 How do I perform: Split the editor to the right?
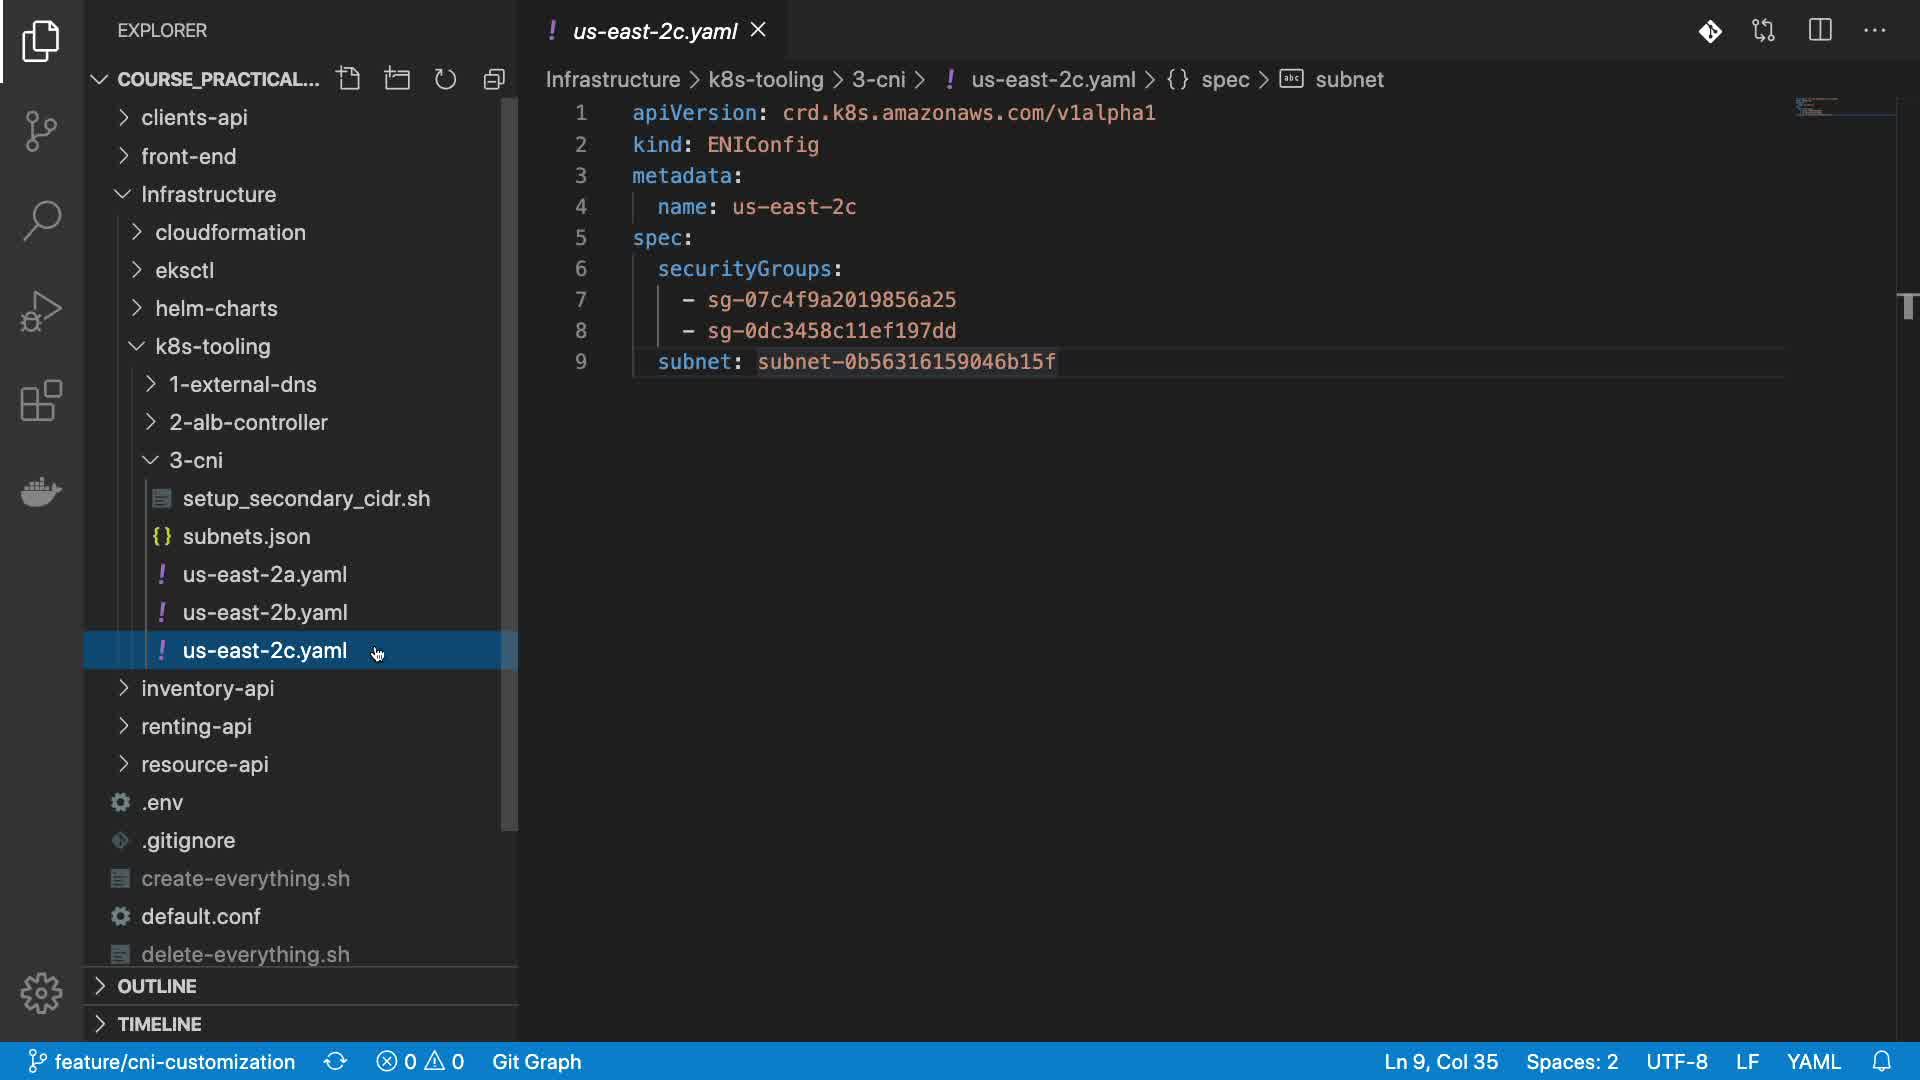[1820, 30]
